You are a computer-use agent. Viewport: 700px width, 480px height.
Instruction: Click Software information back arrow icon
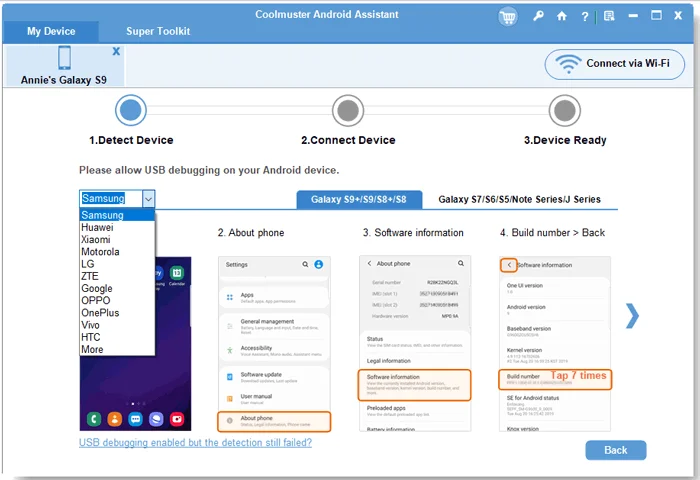coord(509,265)
